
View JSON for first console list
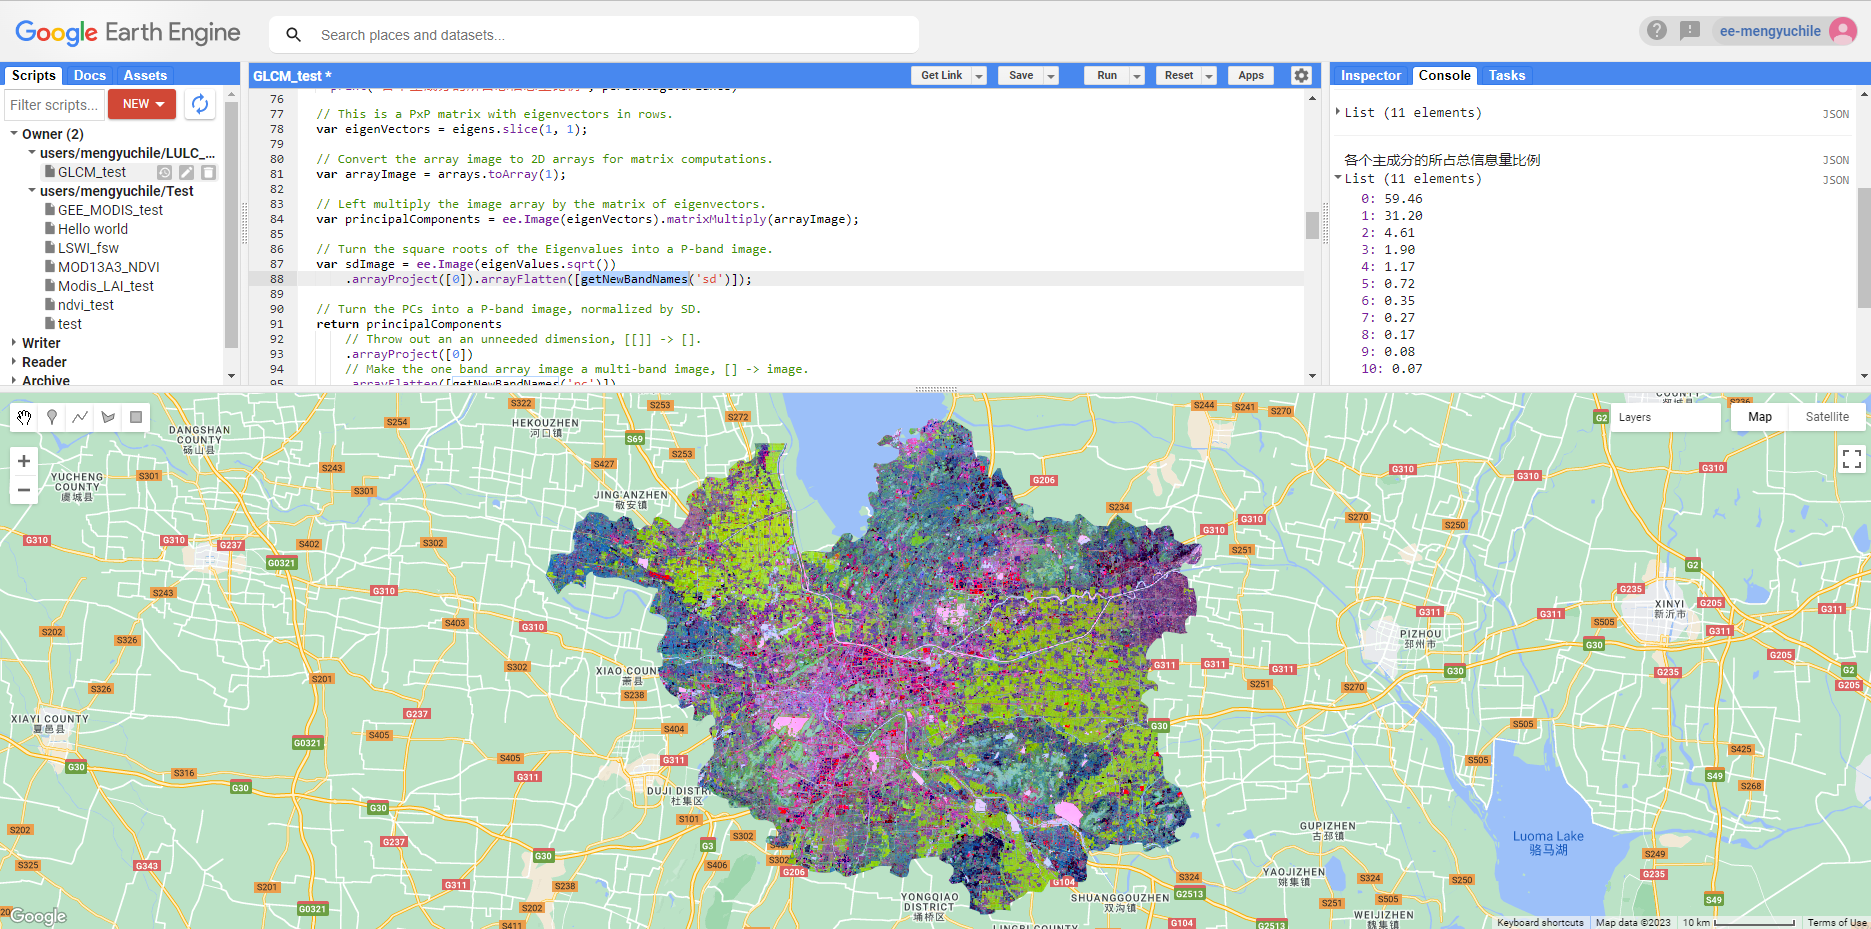pyautogui.click(x=1836, y=114)
